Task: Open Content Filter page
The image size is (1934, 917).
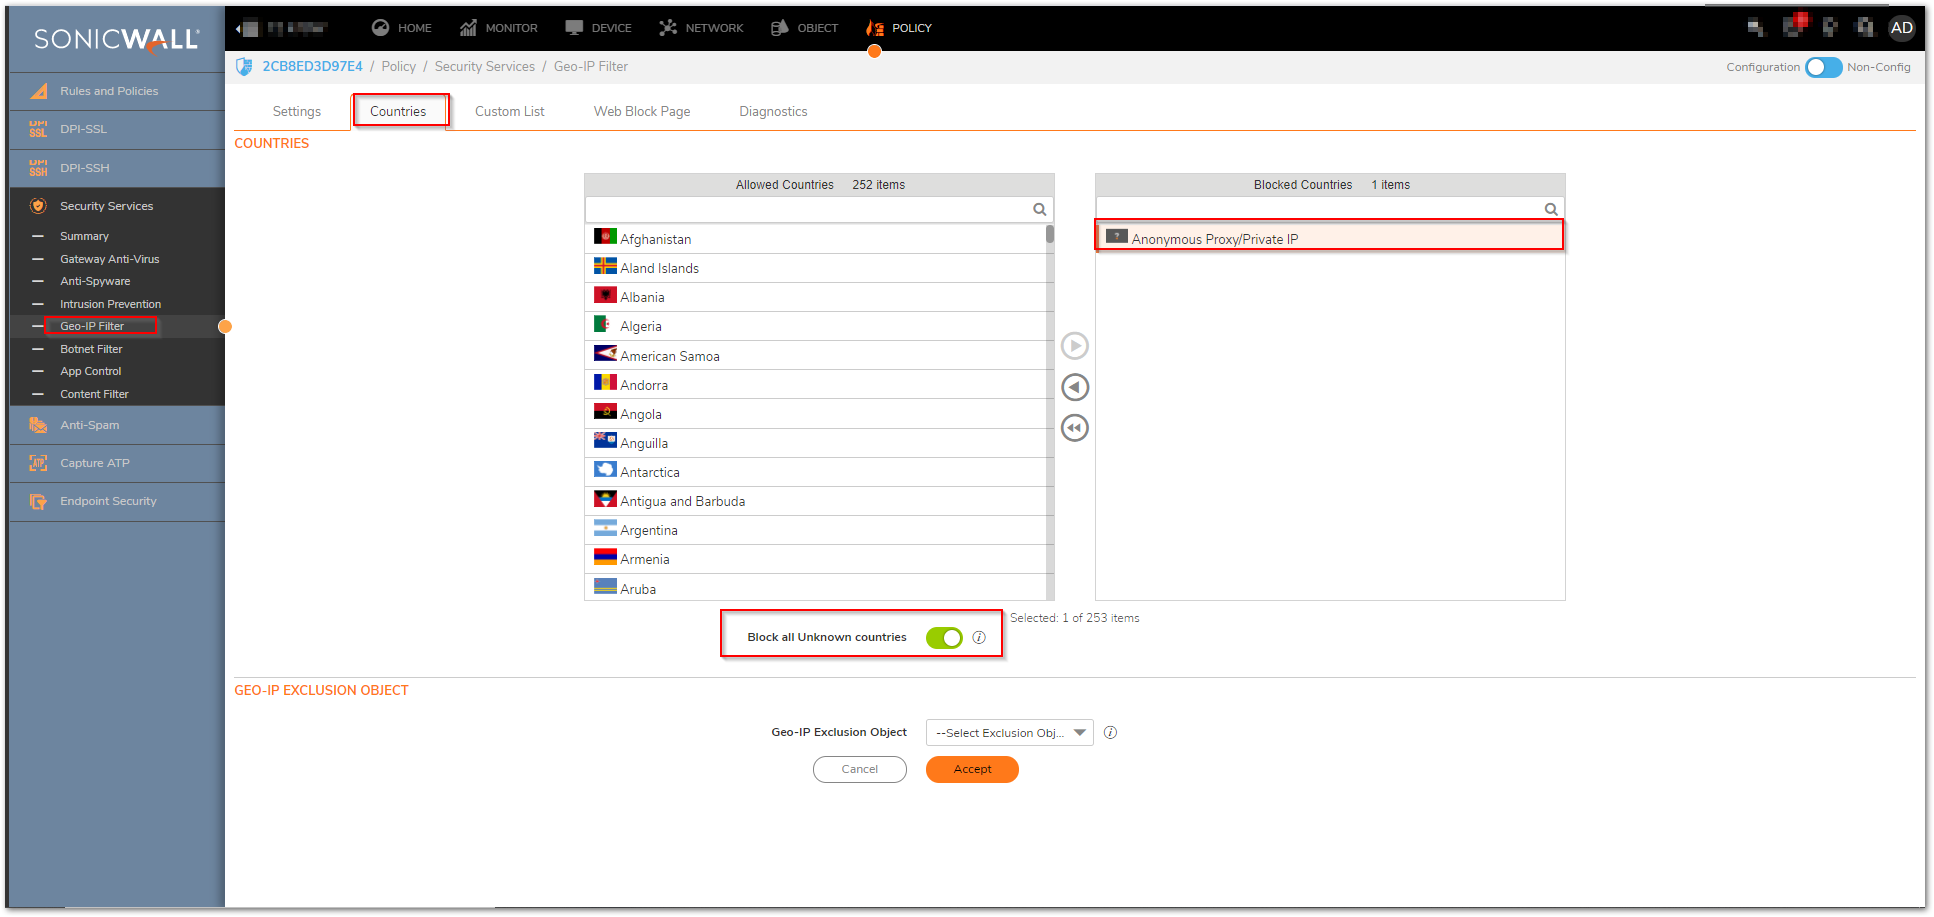Action: point(94,394)
